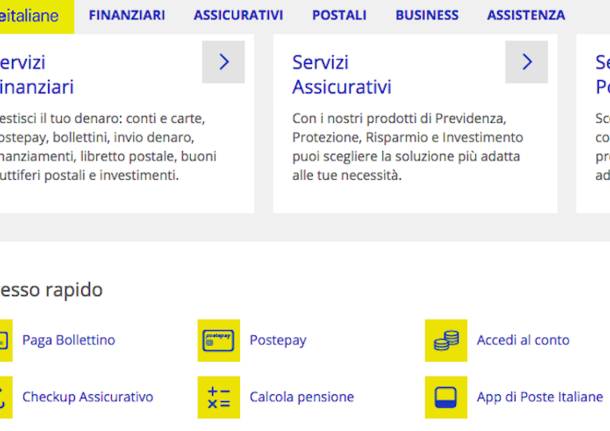610x431 pixels.
Task: Click the Accedi al conto coins icon
Action: 446,340
